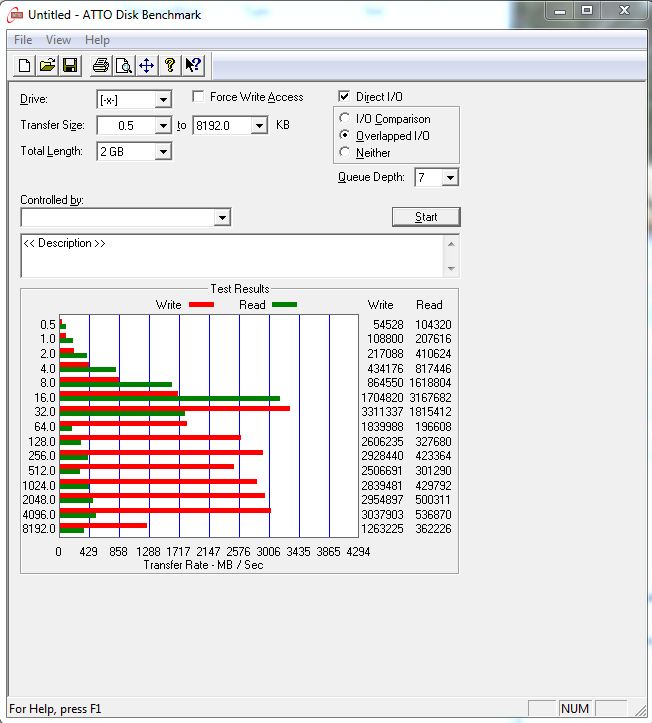The height and width of the screenshot is (723, 652).
Task: Click the 8192.0 row label in chart
Action: tap(39, 529)
